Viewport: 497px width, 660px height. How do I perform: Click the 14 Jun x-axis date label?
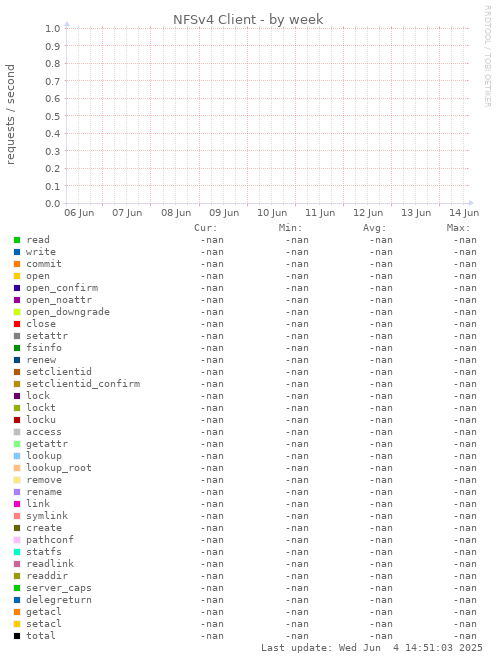pyautogui.click(x=464, y=213)
